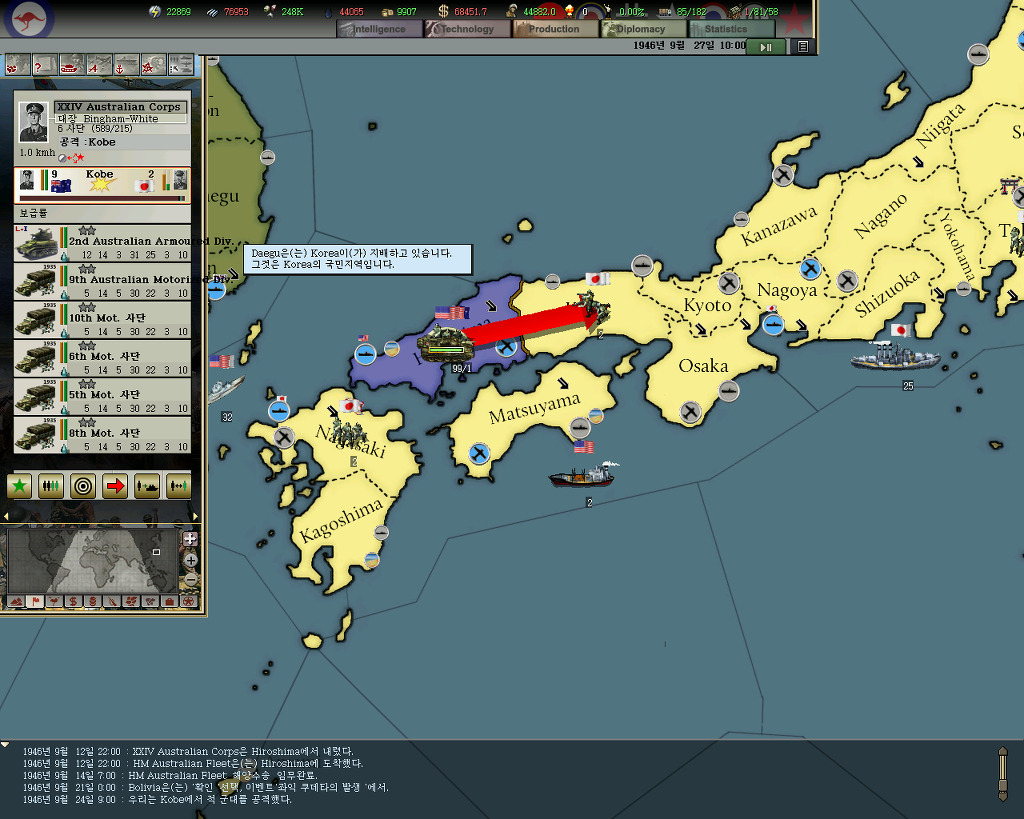Image resolution: width=1024 pixels, height=819 pixels.
Task: Select the 10th Mot. division row
Action: pyautogui.click(x=103, y=320)
